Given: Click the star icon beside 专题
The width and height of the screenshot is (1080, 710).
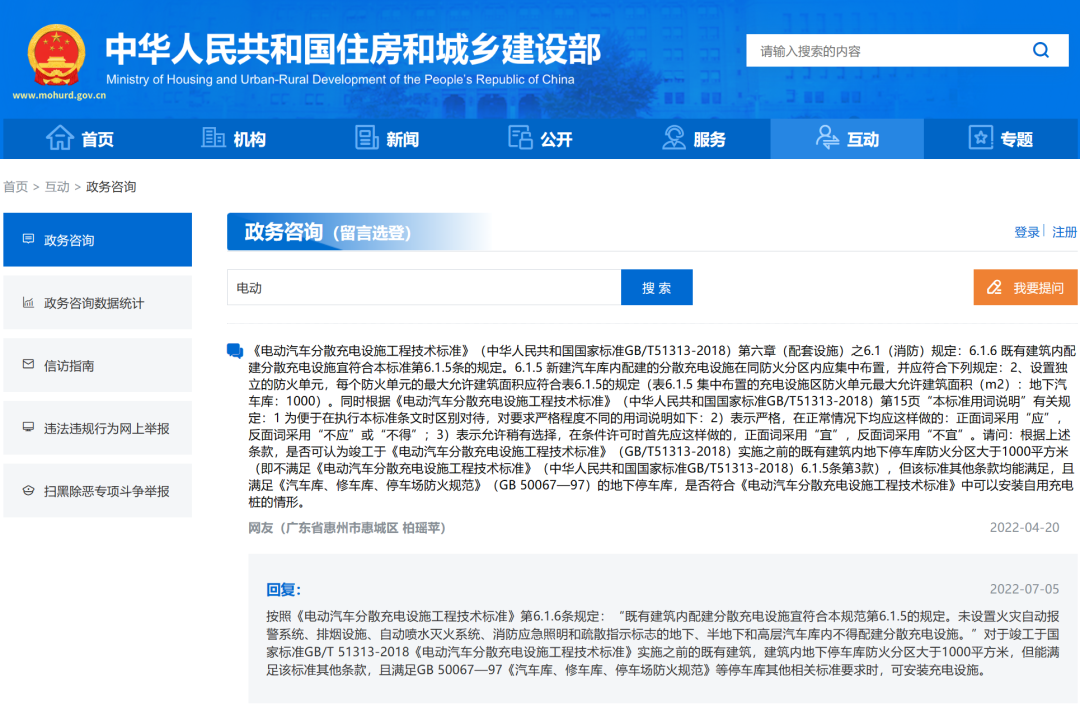Looking at the screenshot, I should [981, 139].
